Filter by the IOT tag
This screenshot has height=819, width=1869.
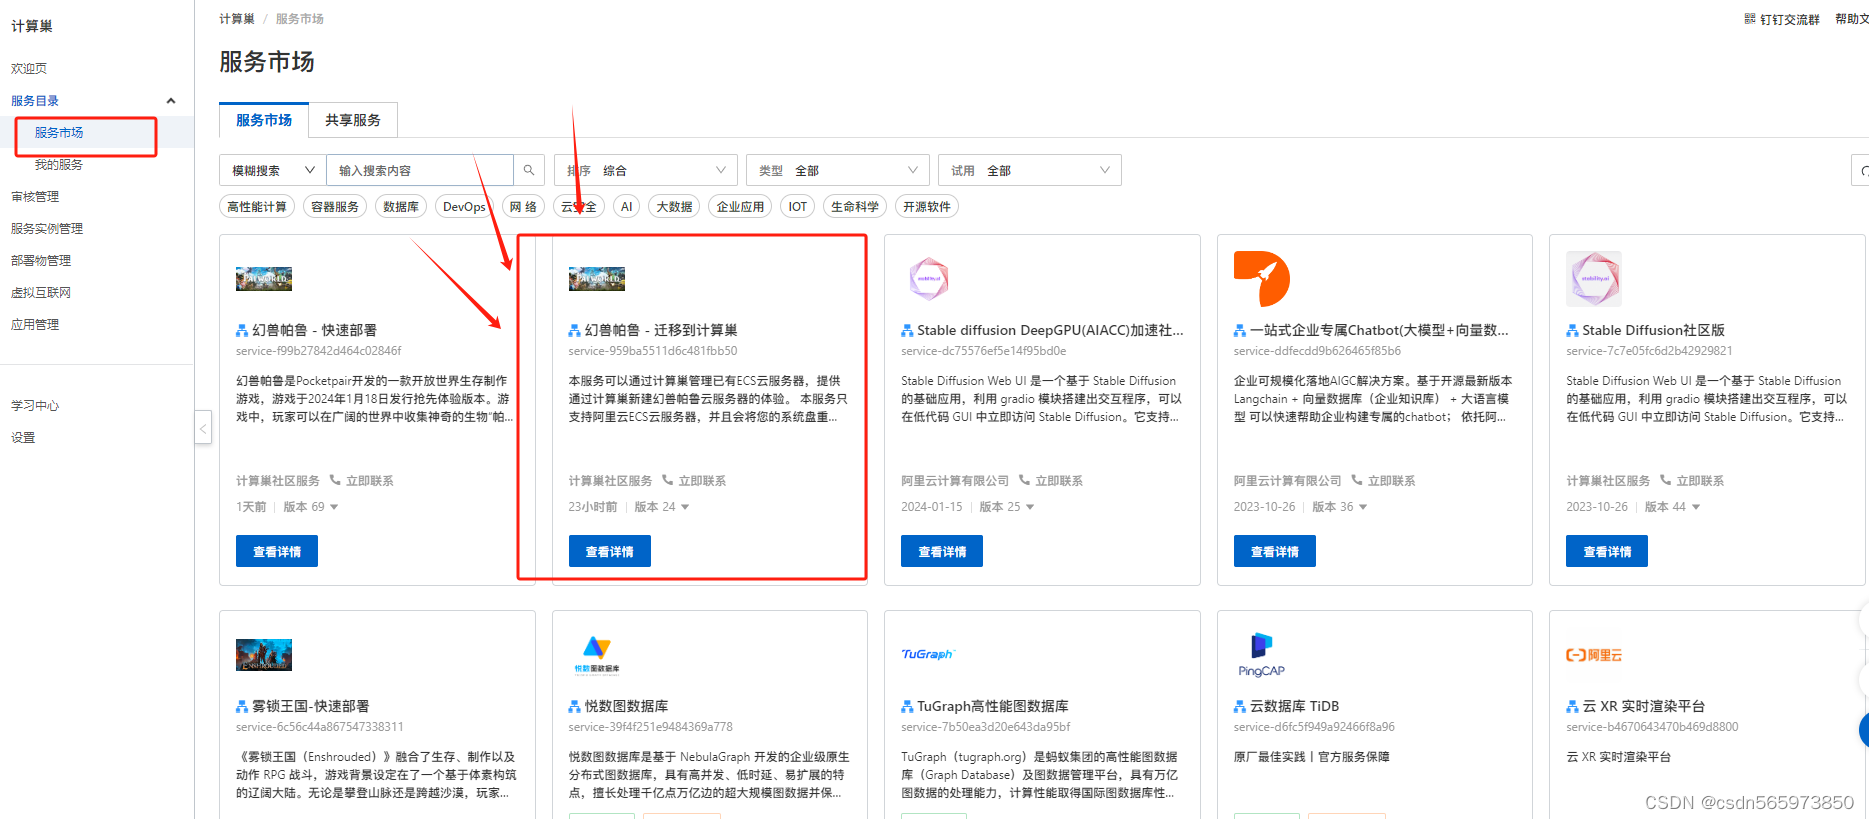click(798, 206)
